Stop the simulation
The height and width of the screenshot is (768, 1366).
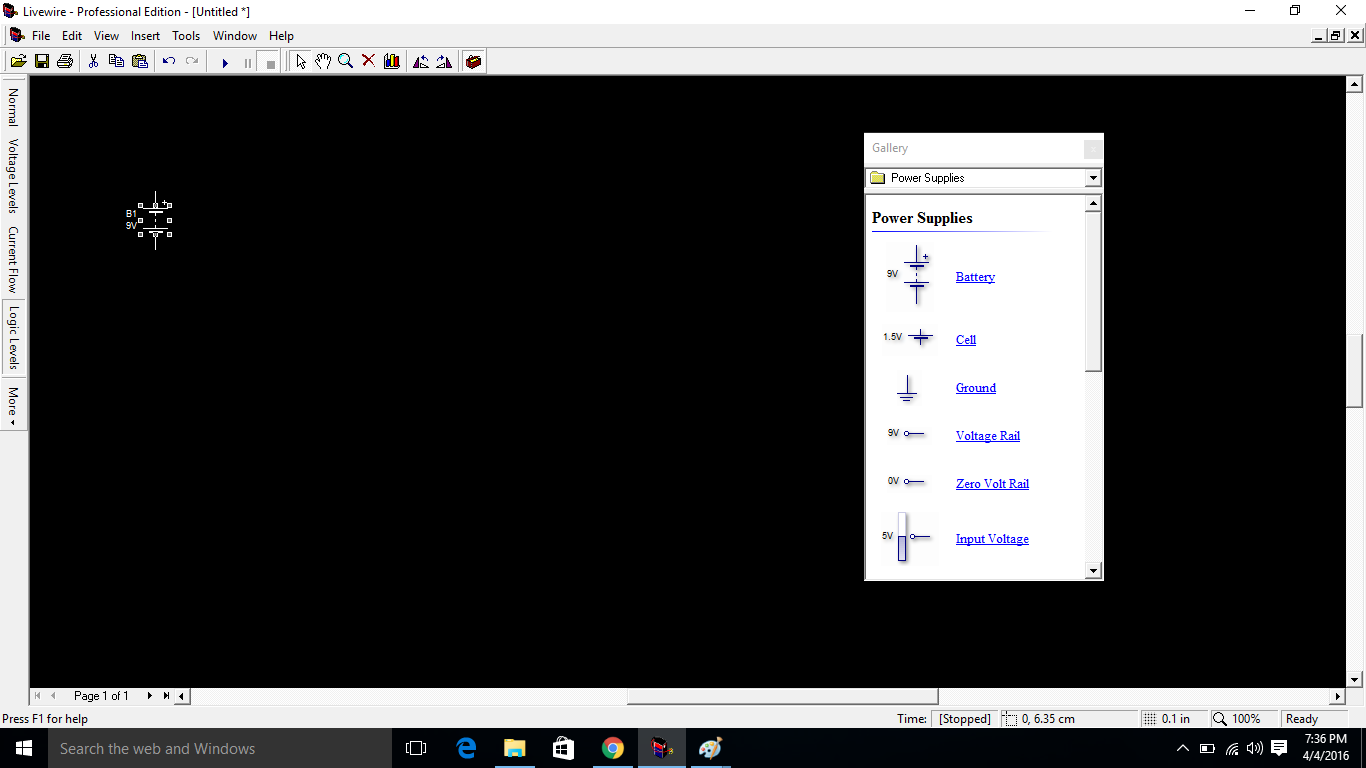[270, 63]
